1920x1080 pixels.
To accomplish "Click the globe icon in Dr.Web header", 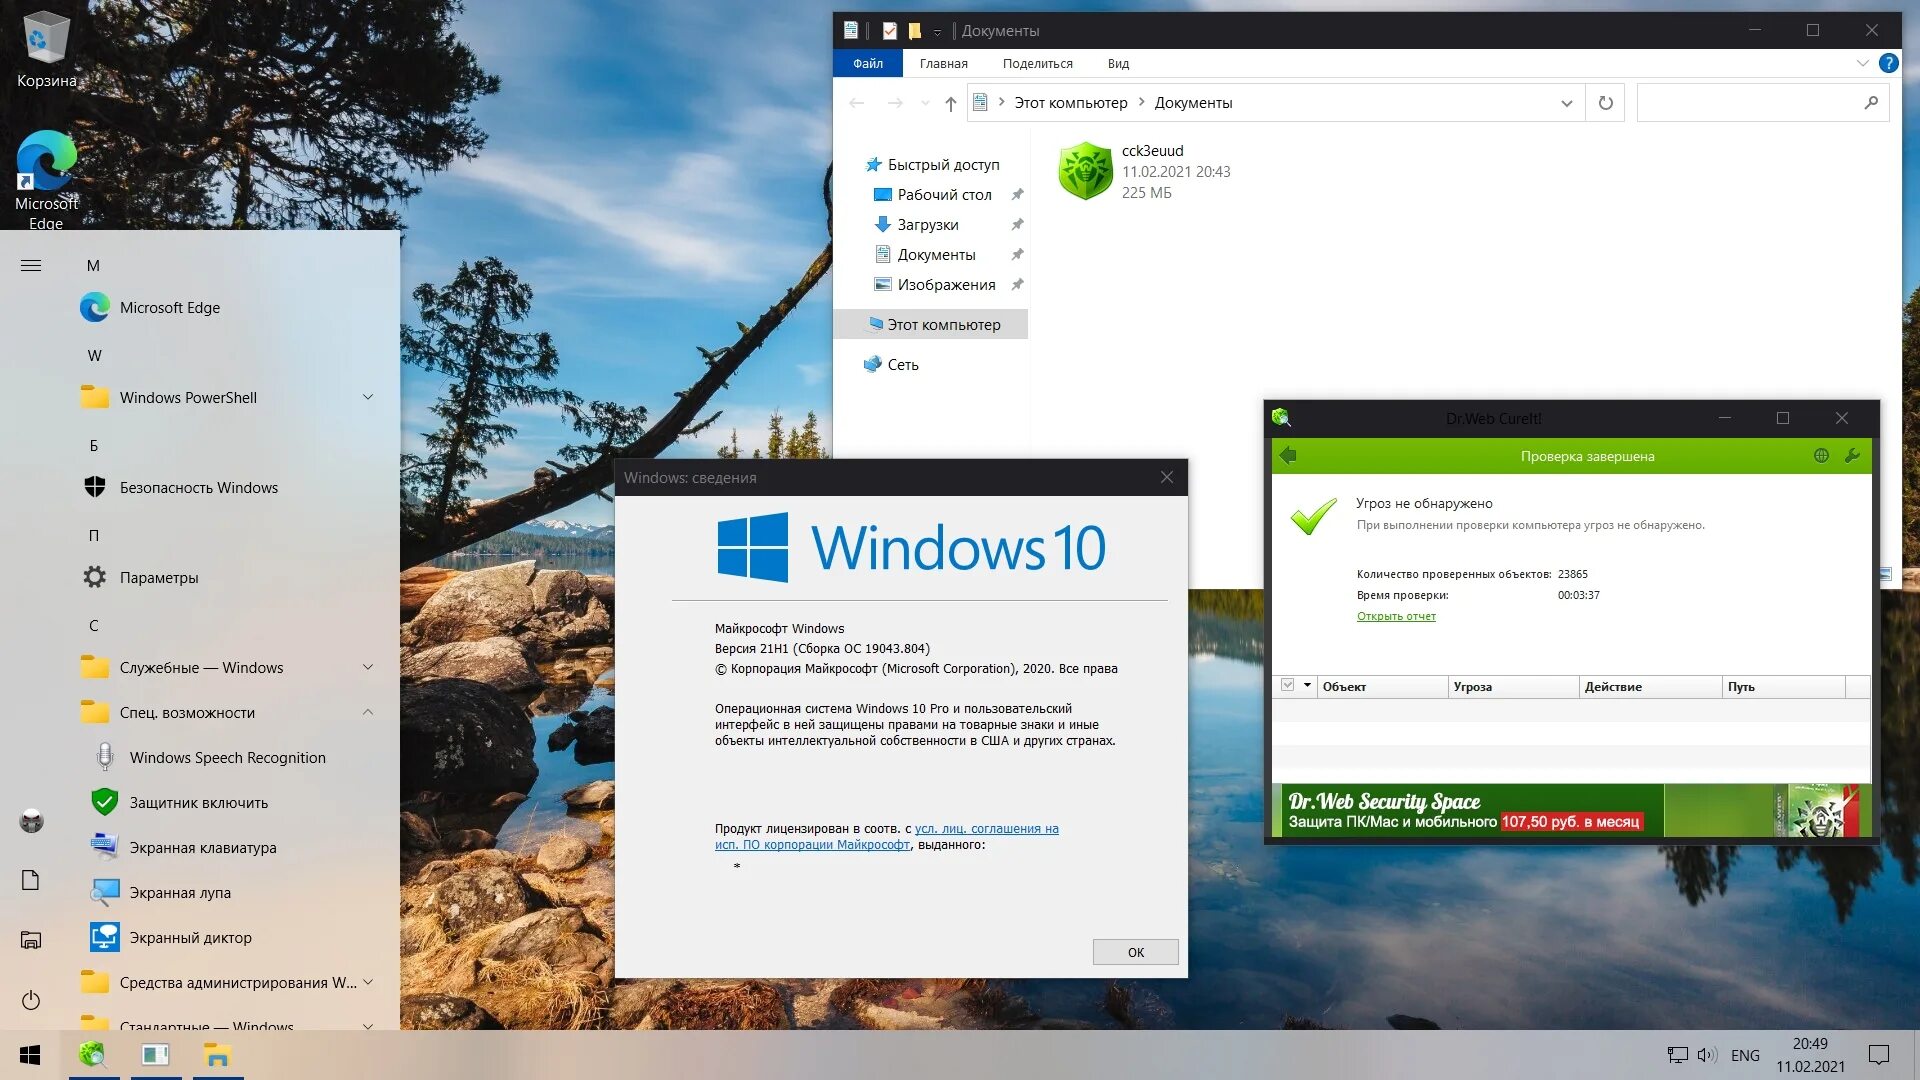I will coord(1822,456).
